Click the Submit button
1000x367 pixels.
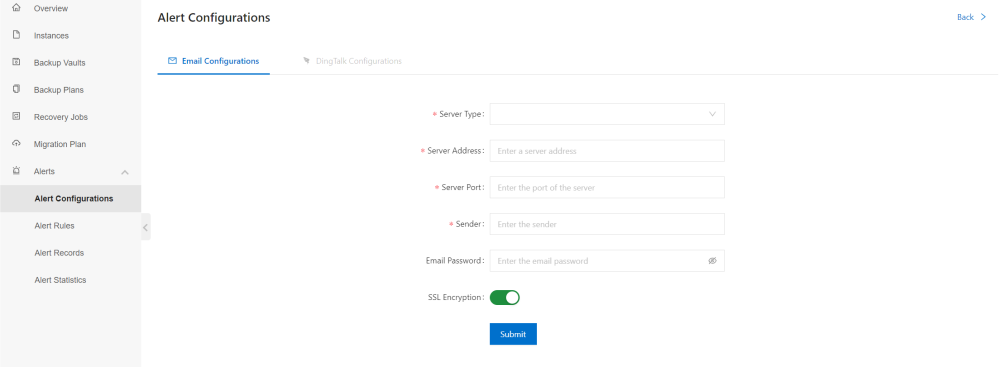513,334
